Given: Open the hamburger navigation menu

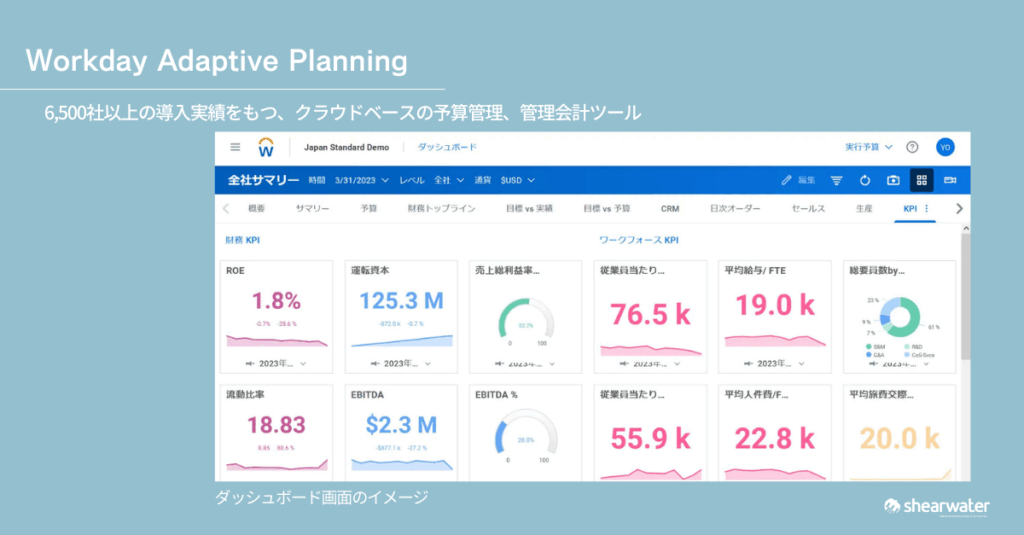Looking at the screenshot, I should (235, 147).
